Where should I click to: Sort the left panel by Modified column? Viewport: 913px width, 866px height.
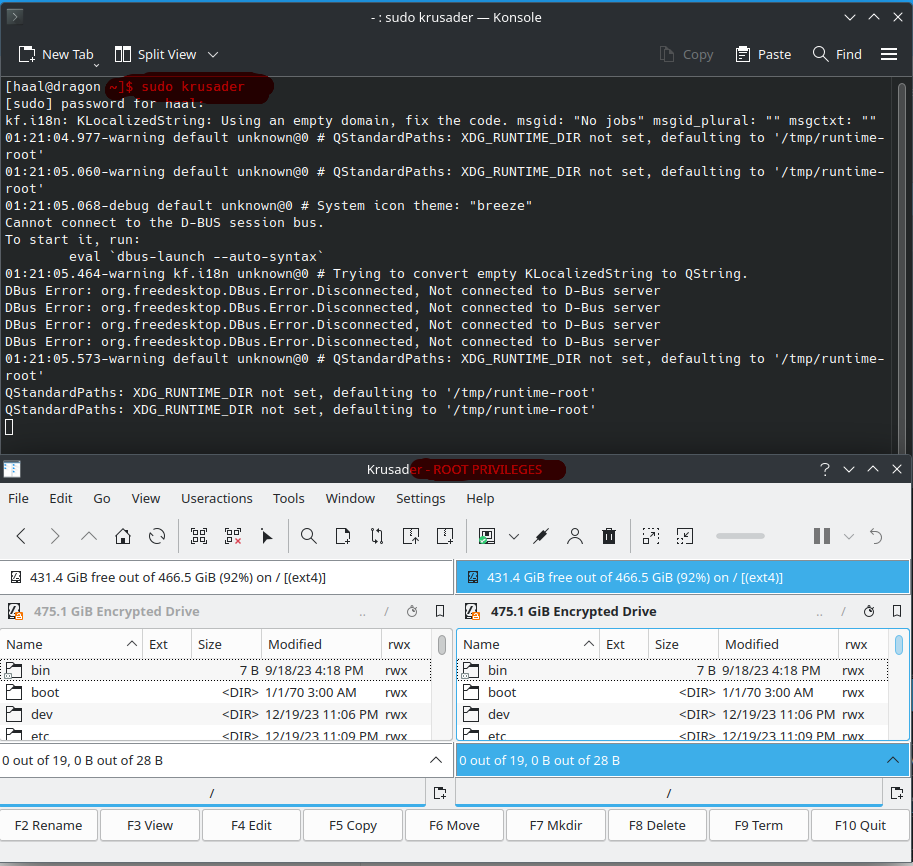point(321,644)
